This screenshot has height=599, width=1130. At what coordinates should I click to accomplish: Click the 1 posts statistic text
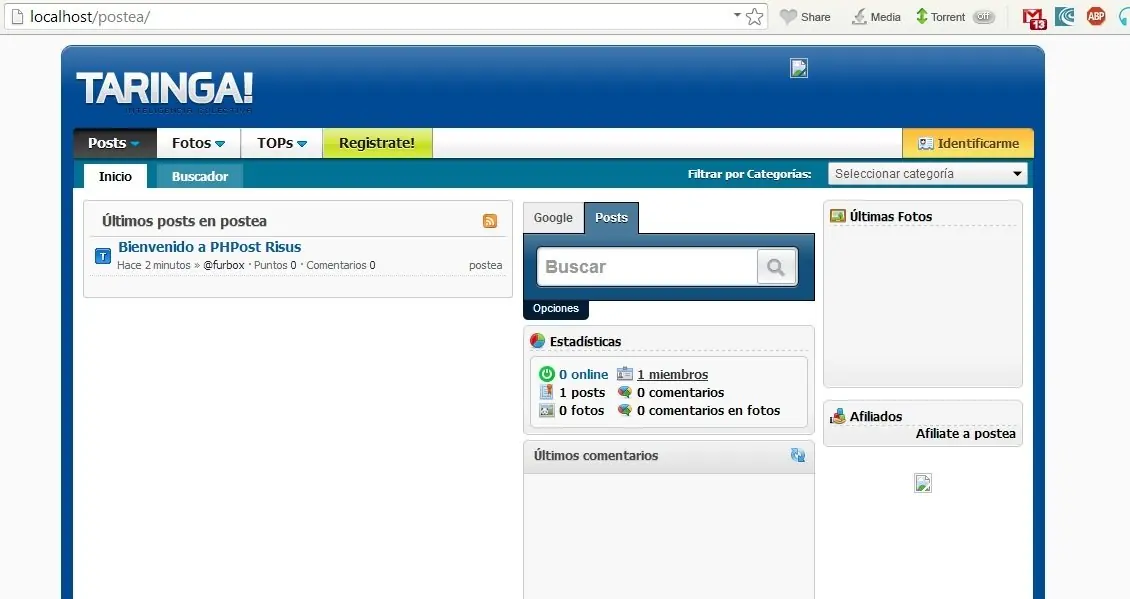point(582,392)
